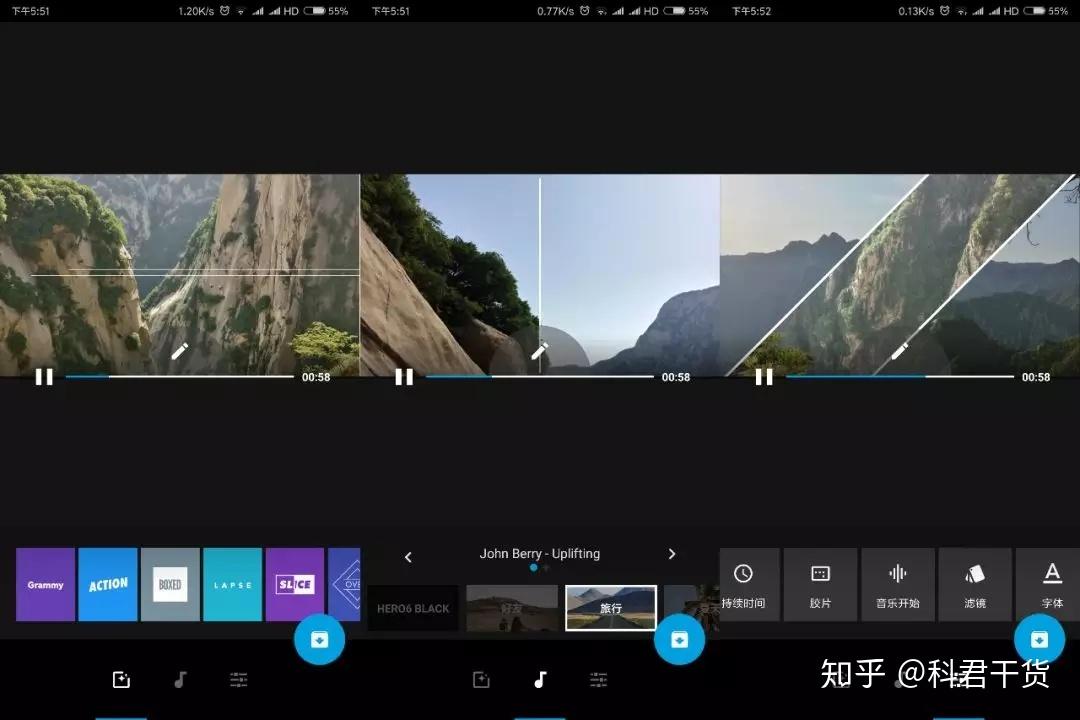Click the playback progress bar above John Berry track
Screen dimensions: 1080x720
539,377
